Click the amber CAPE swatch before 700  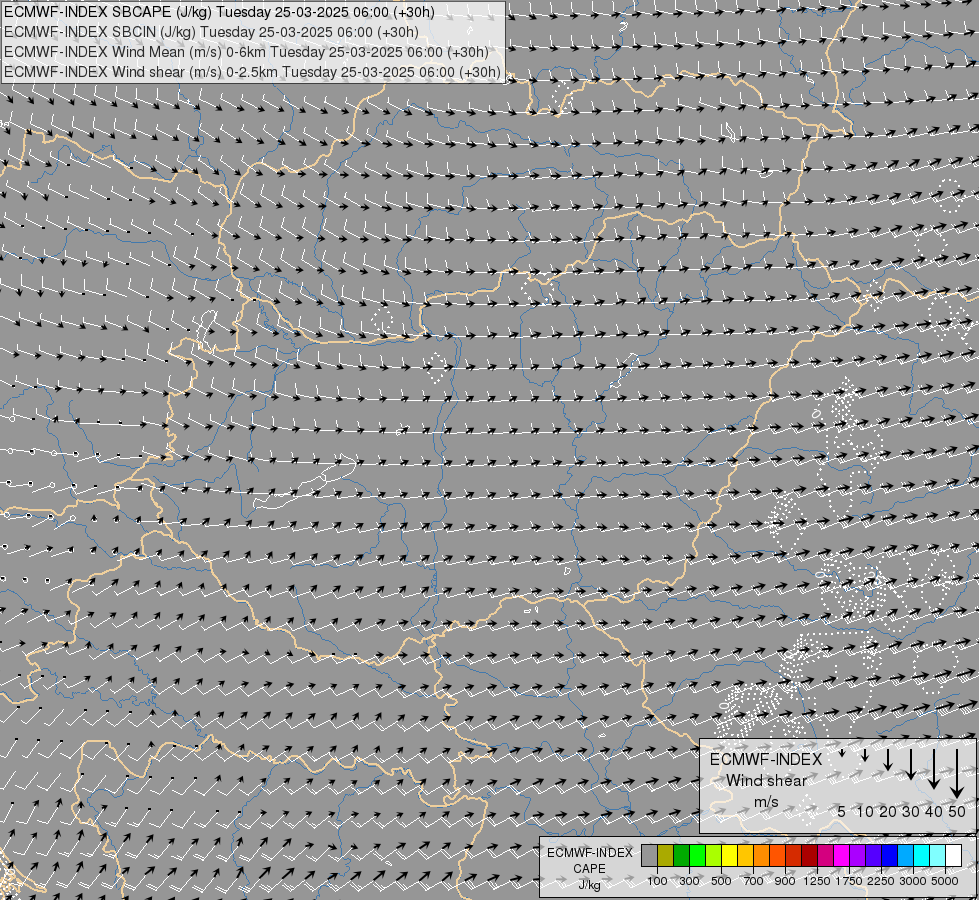pyautogui.click(x=745, y=856)
